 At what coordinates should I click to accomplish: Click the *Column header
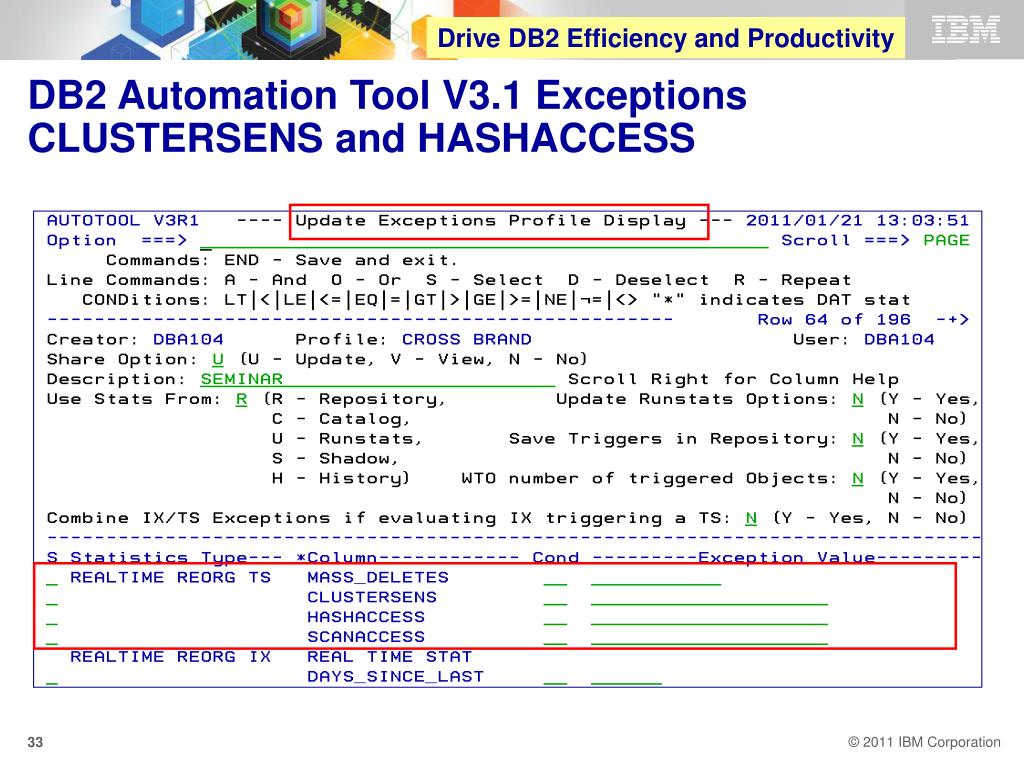tap(336, 558)
